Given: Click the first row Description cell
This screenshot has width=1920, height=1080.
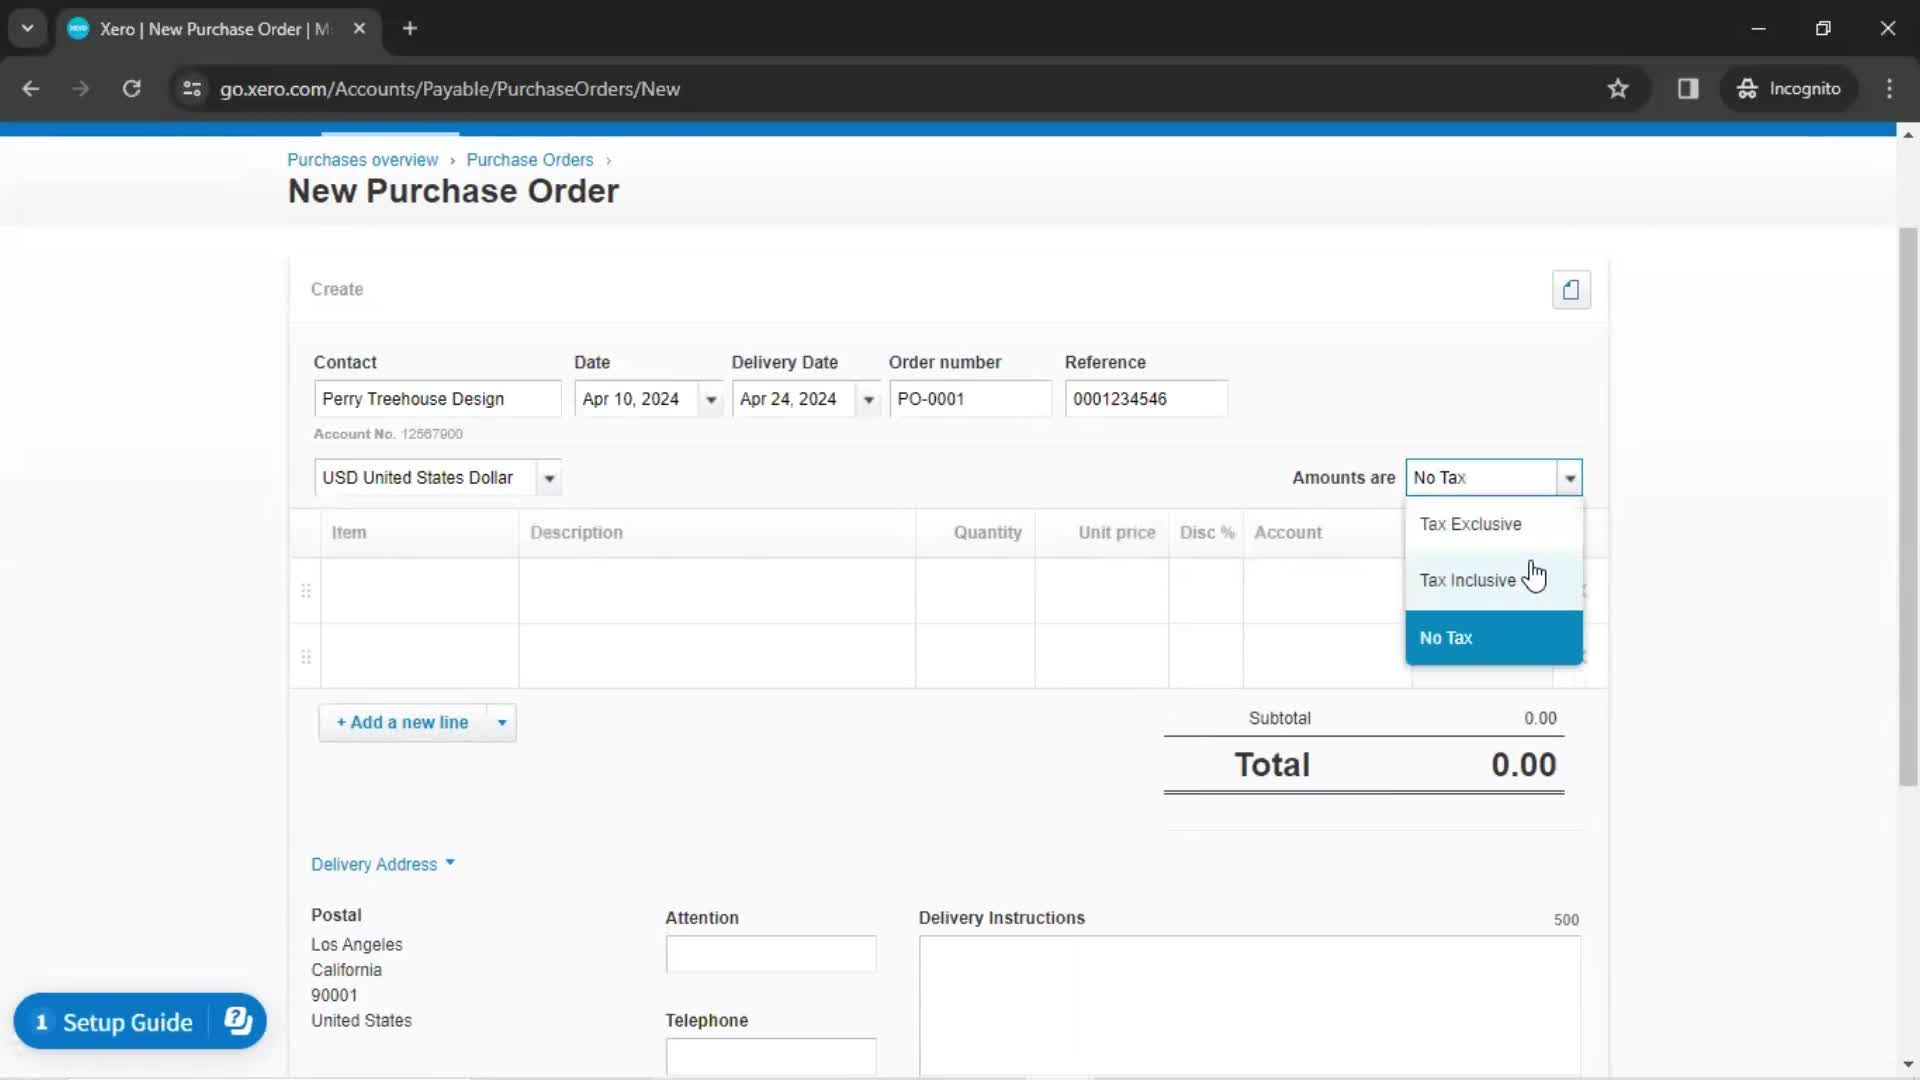Looking at the screenshot, I should click(717, 591).
